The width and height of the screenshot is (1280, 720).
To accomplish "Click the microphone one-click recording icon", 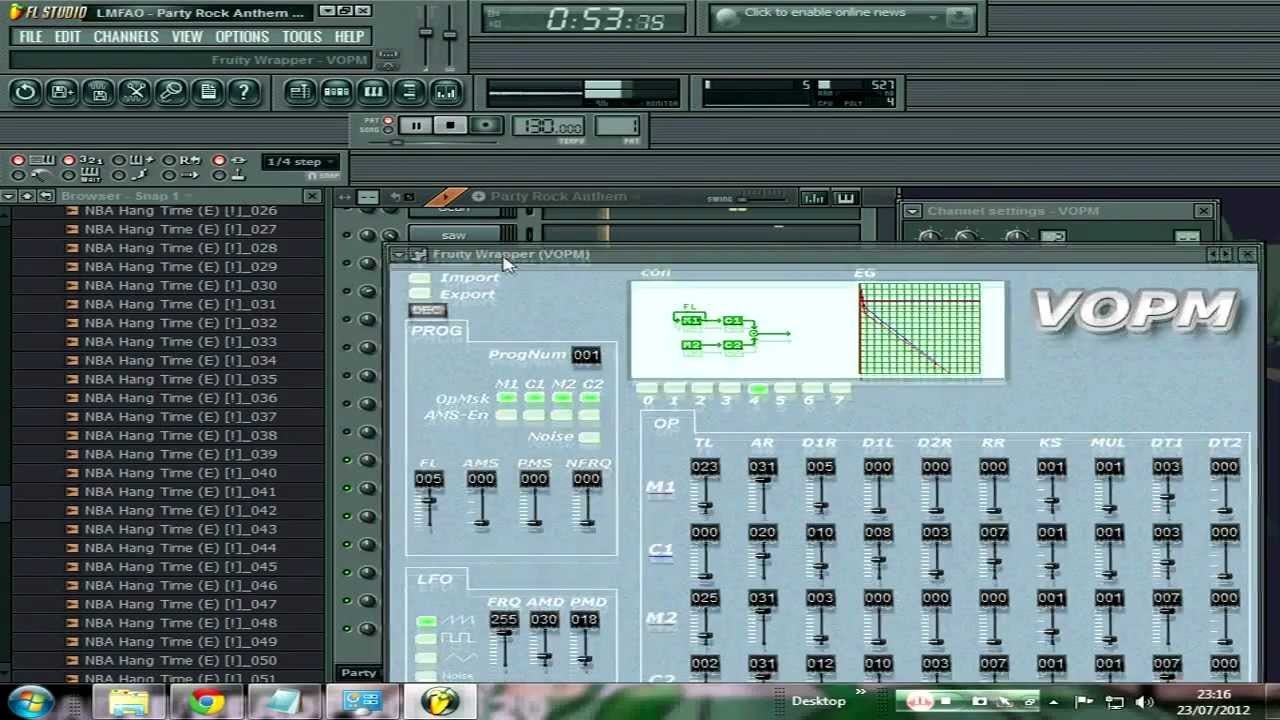I will (x=171, y=92).
